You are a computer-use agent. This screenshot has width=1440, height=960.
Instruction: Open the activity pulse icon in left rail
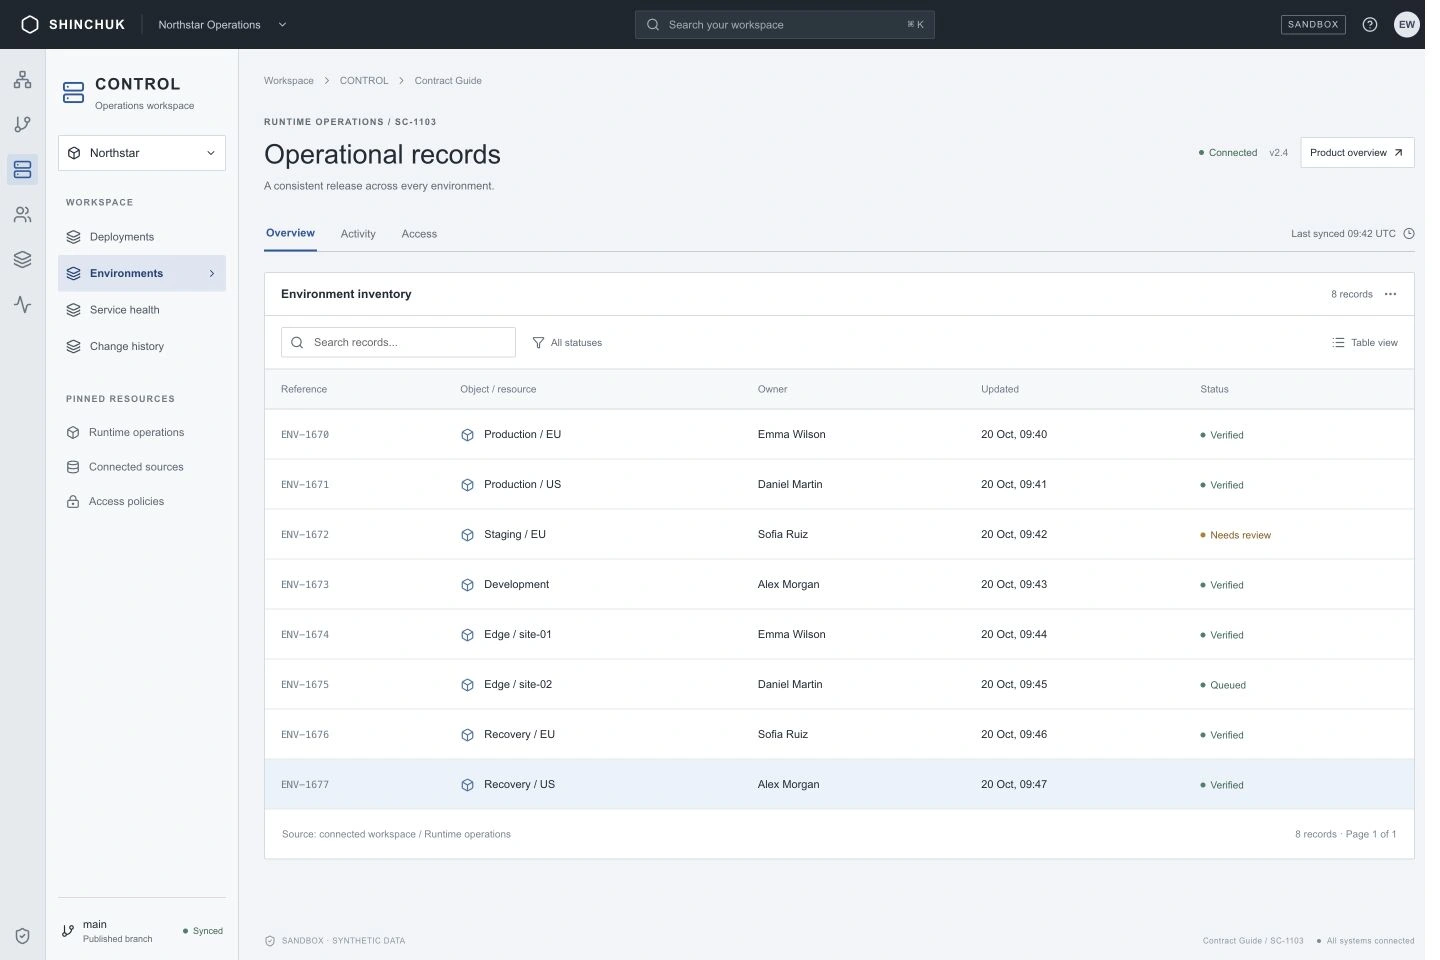click(x=22, y=305)
